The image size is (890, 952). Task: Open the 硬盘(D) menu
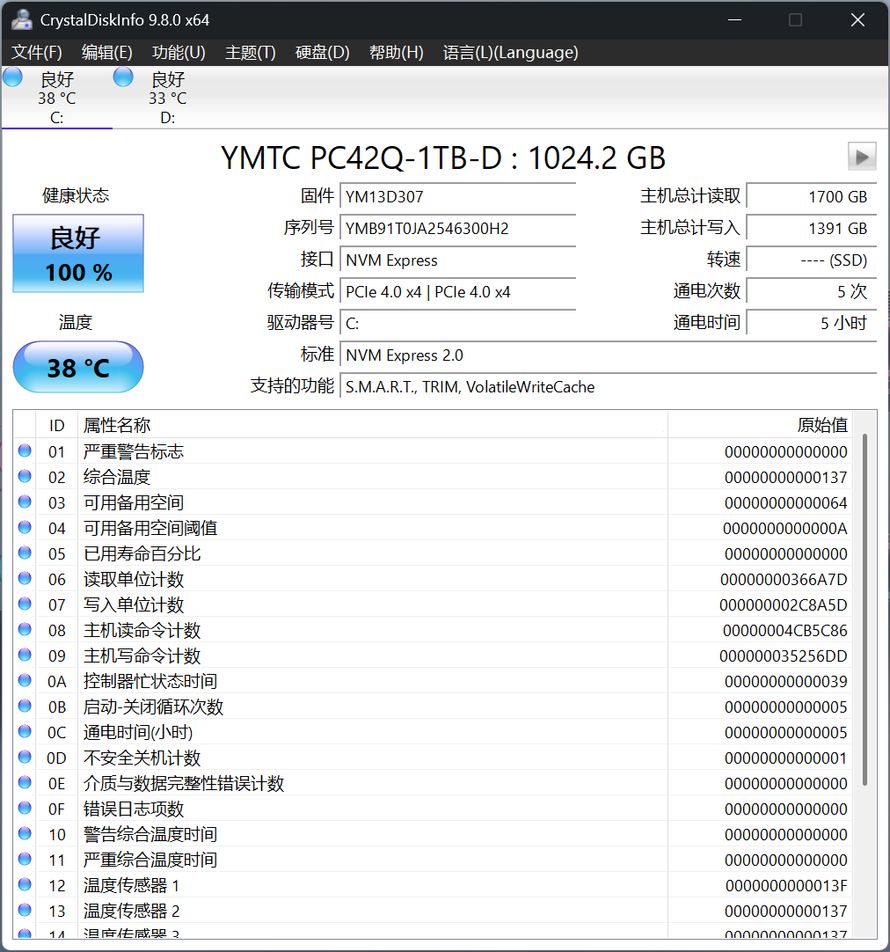coord(322,53)
